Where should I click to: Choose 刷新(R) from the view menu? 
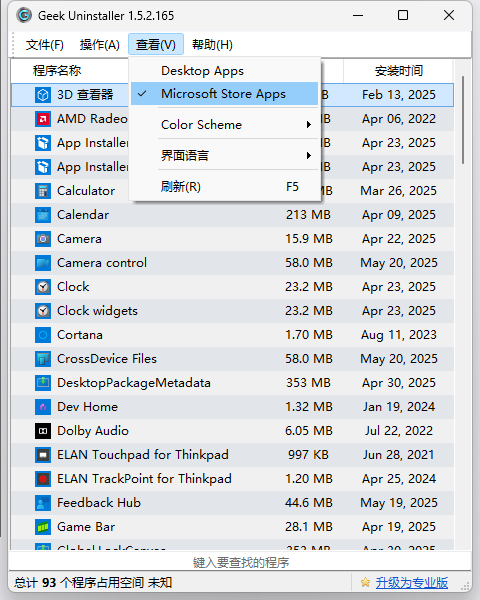click(224, 187)
